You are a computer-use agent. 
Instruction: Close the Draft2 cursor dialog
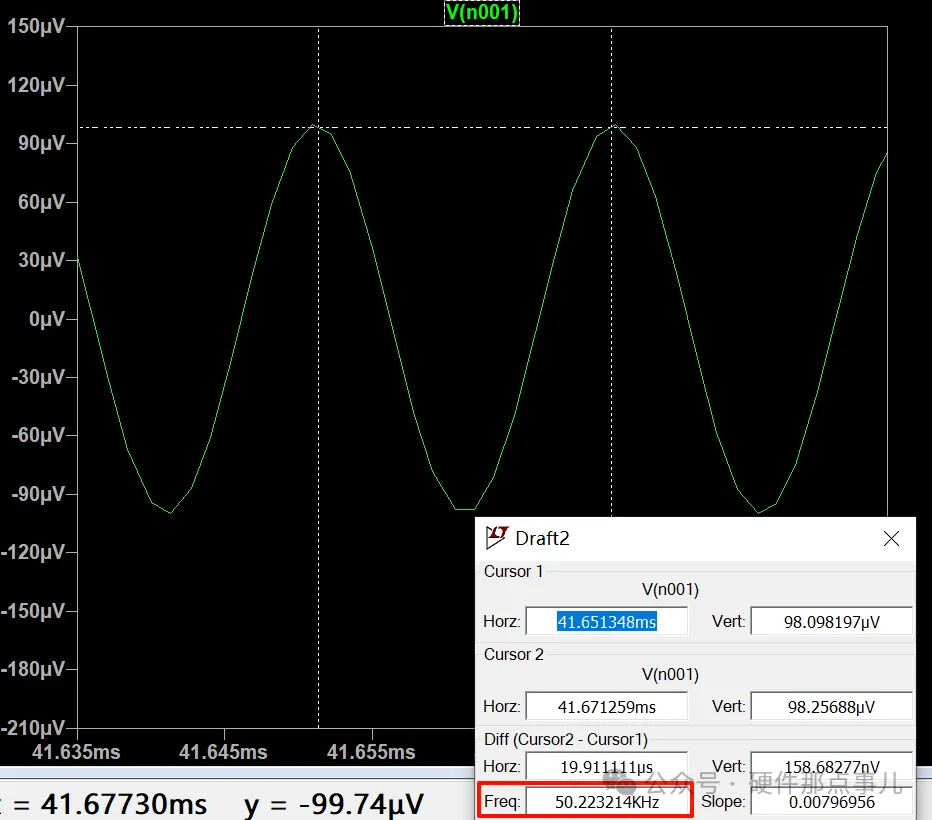tap(891, 539)
